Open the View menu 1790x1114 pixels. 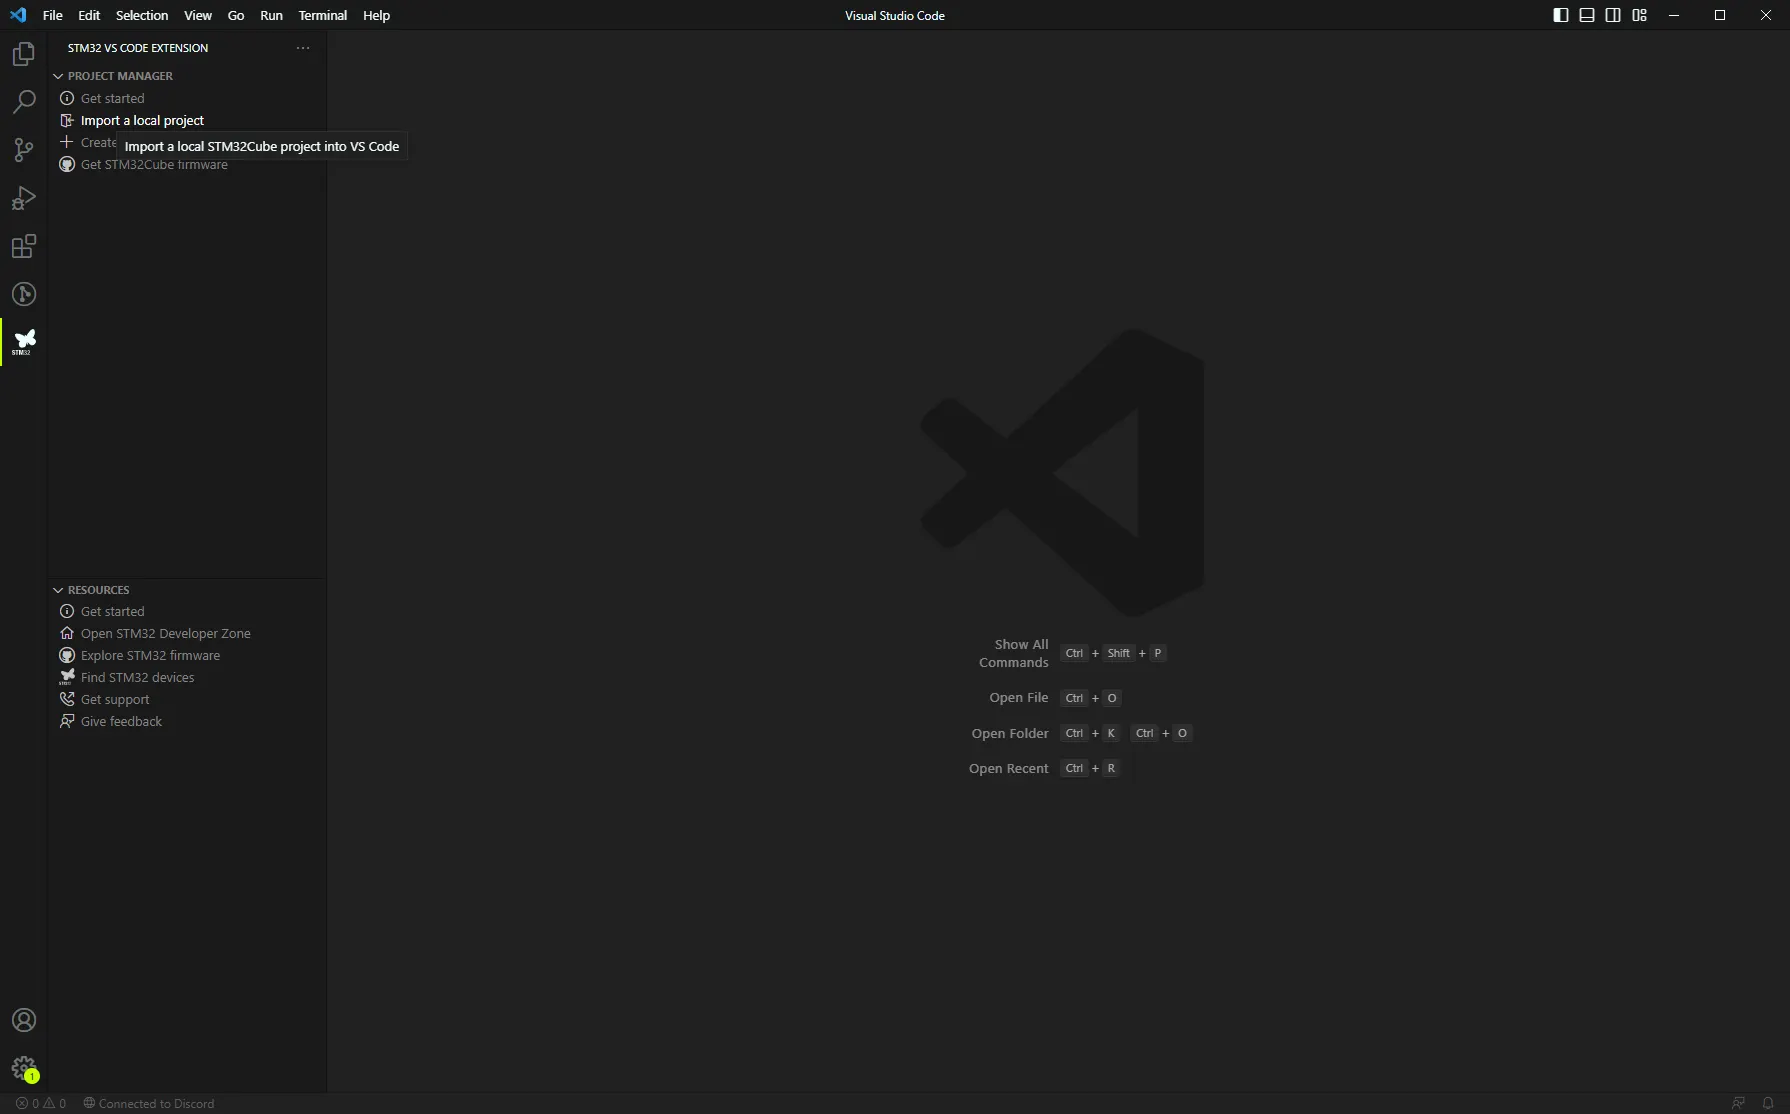pyautogui.click(x=198, y=15)
